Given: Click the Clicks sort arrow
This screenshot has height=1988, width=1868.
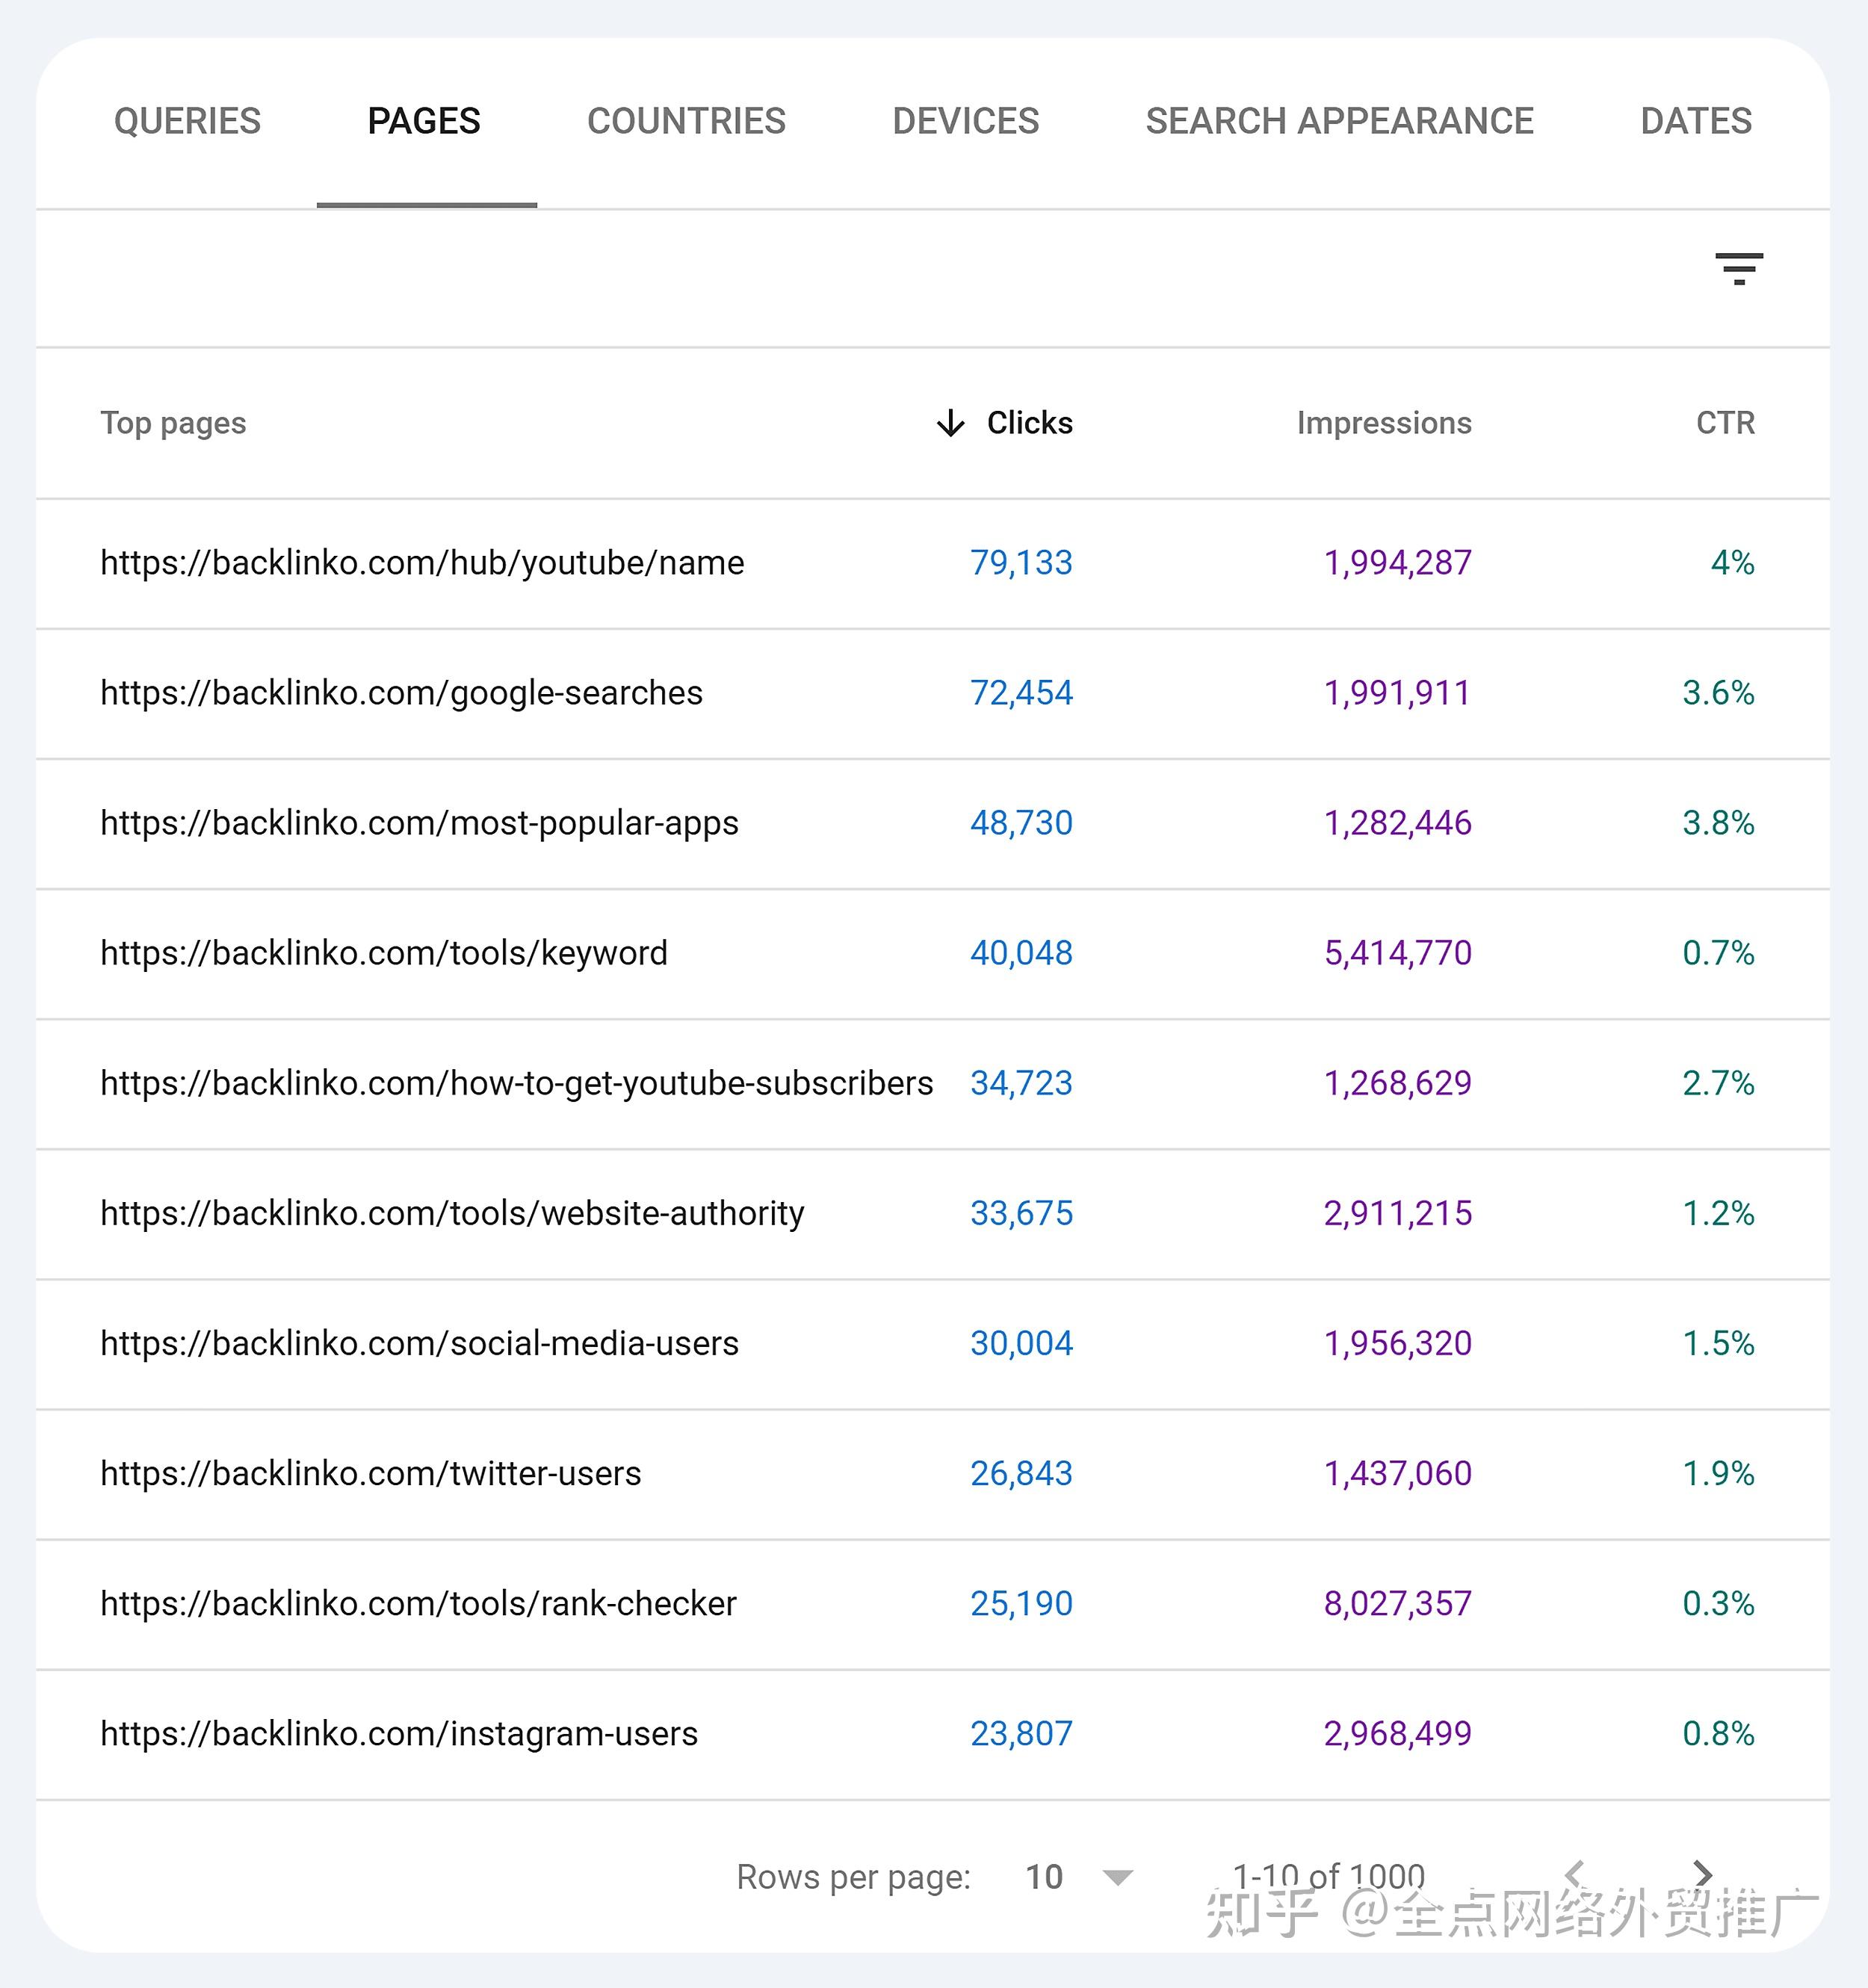Looking at the screenshot, I should coord(951,423).
